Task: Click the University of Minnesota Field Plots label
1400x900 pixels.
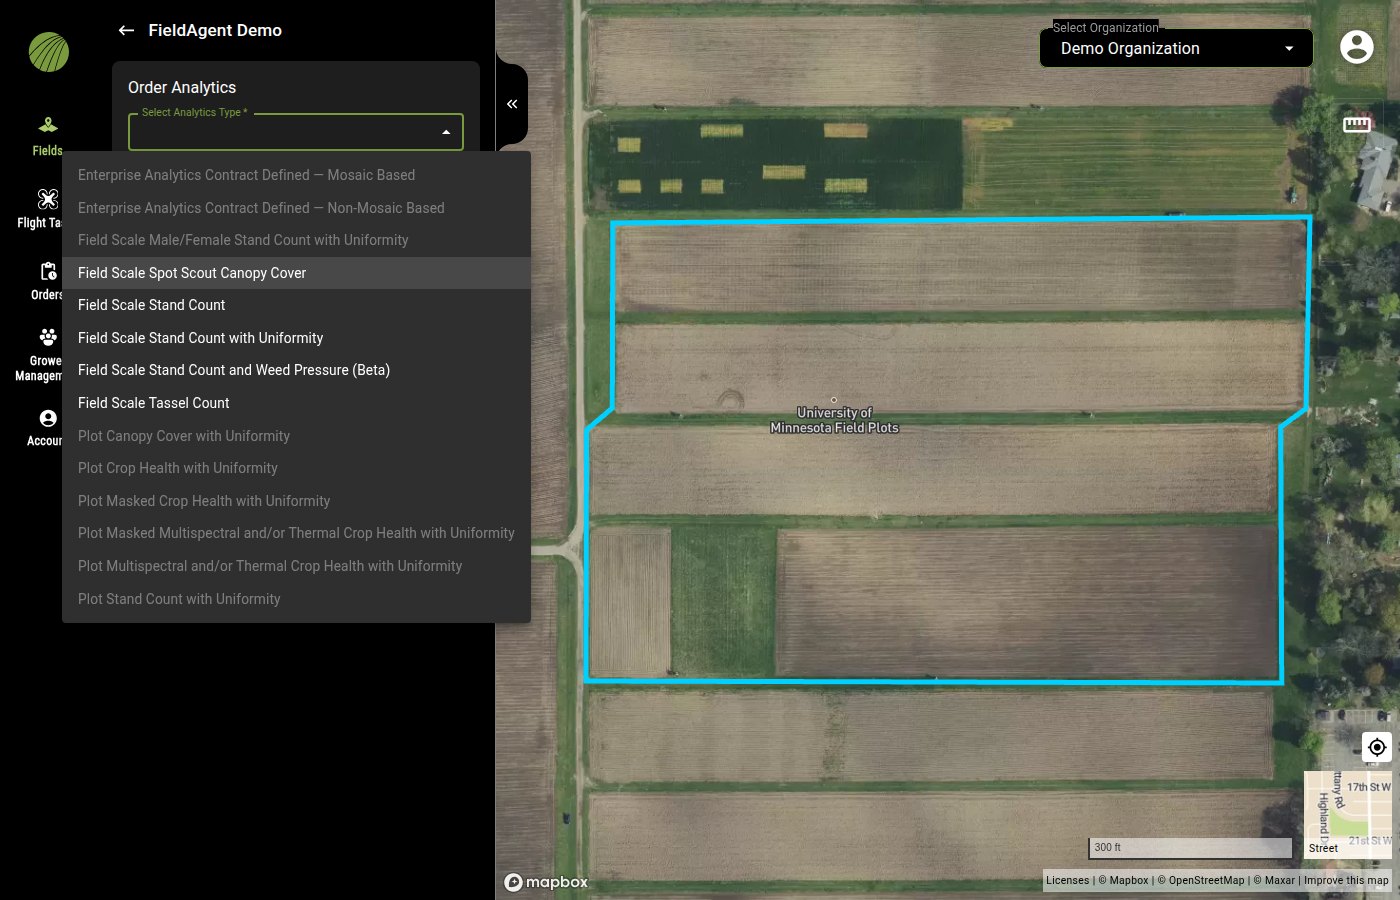Action: (834, 420)
